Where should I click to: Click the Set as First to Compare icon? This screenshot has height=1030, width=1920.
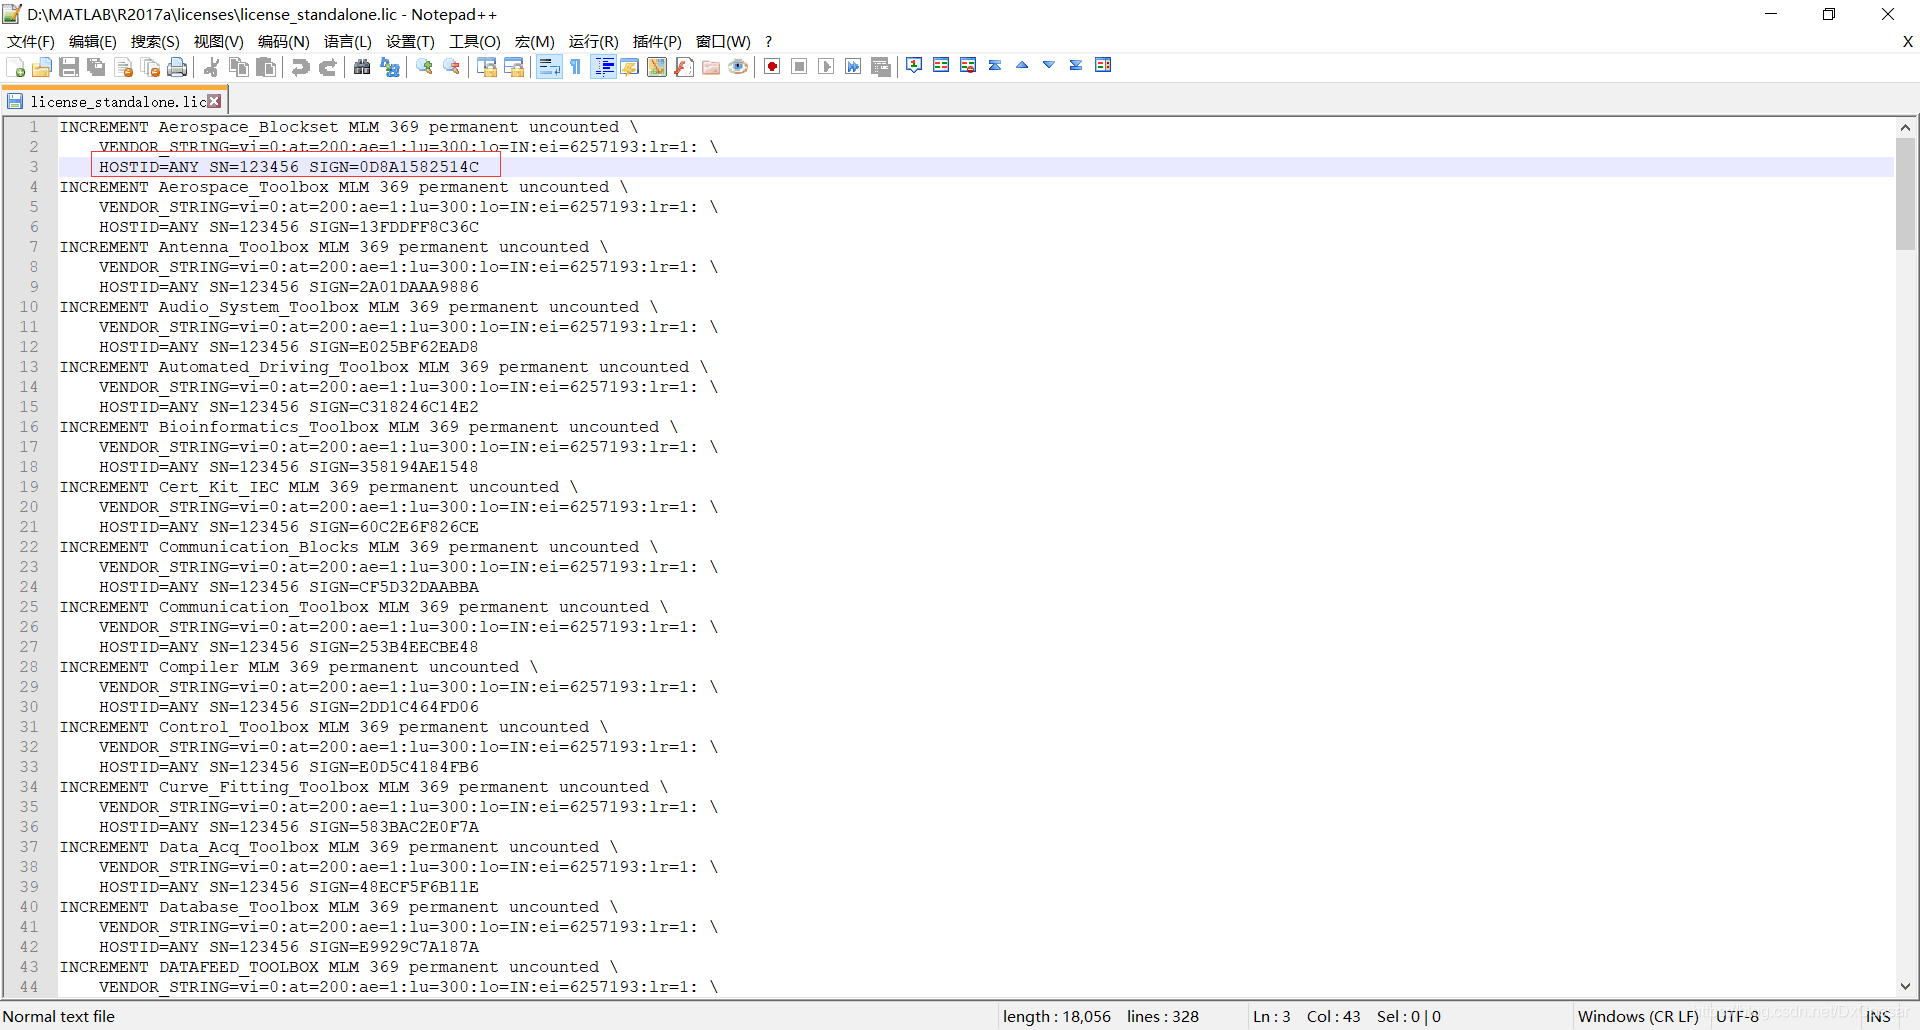[914, 65]
